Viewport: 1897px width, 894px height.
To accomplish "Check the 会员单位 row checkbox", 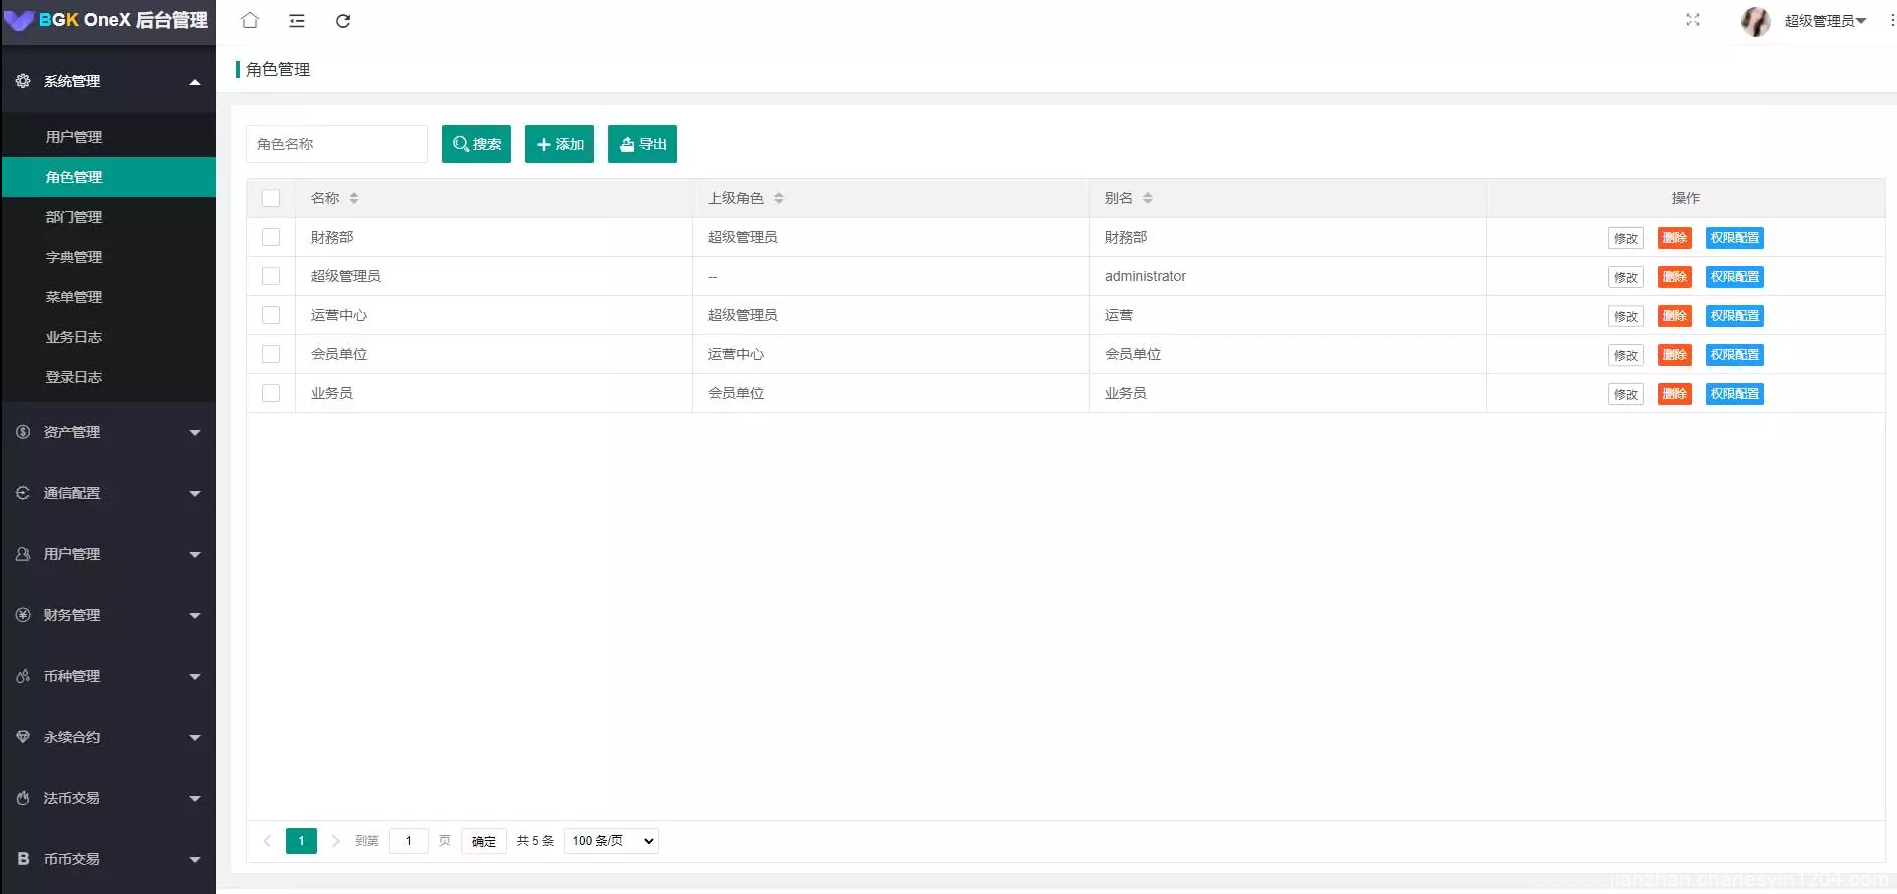I will (271, 354).
